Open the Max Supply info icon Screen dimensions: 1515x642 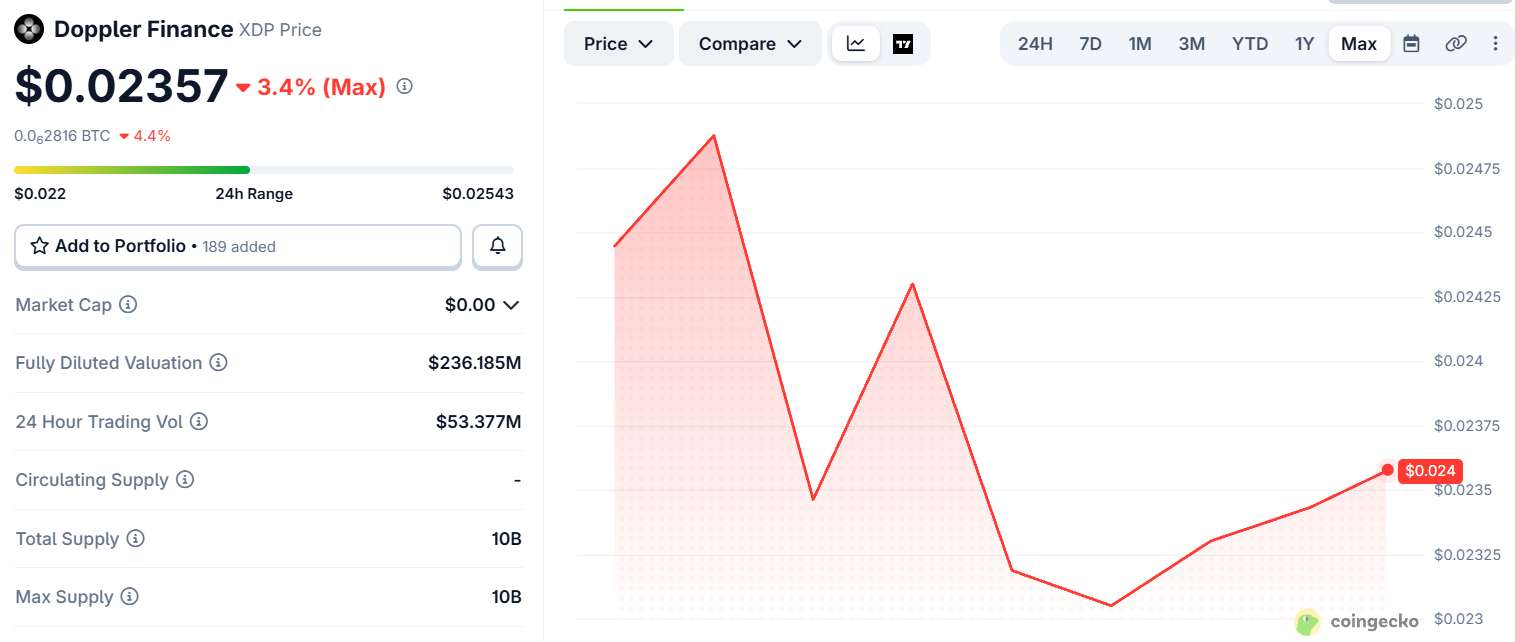pos(129,597)
